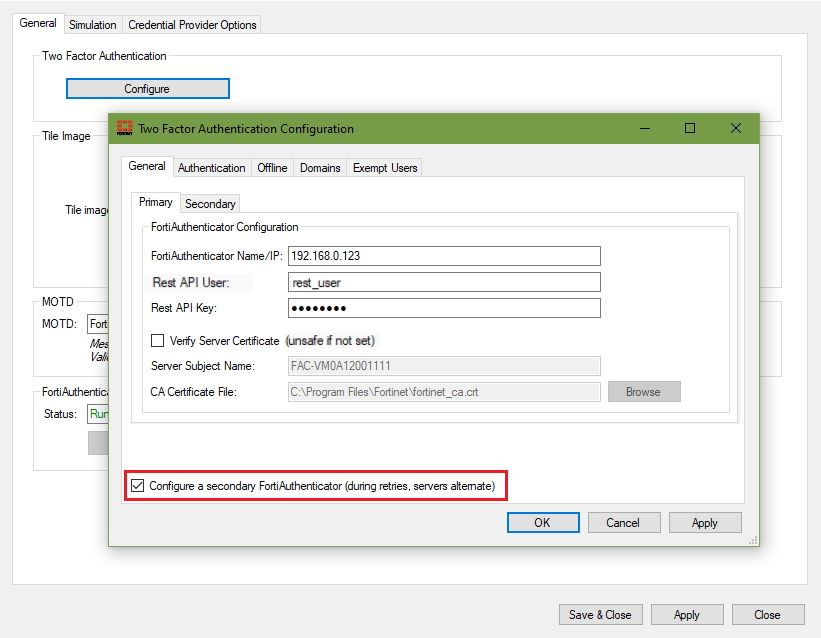
Task: Uncheck Configure a secondary FortiAuthenticator
Action: tap(137, 486)
